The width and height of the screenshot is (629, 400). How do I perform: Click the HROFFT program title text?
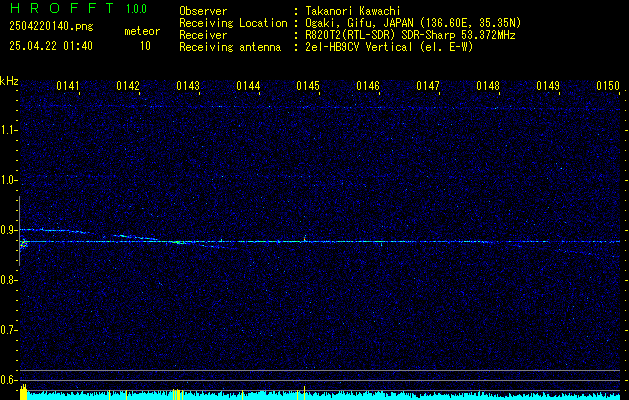63,8
